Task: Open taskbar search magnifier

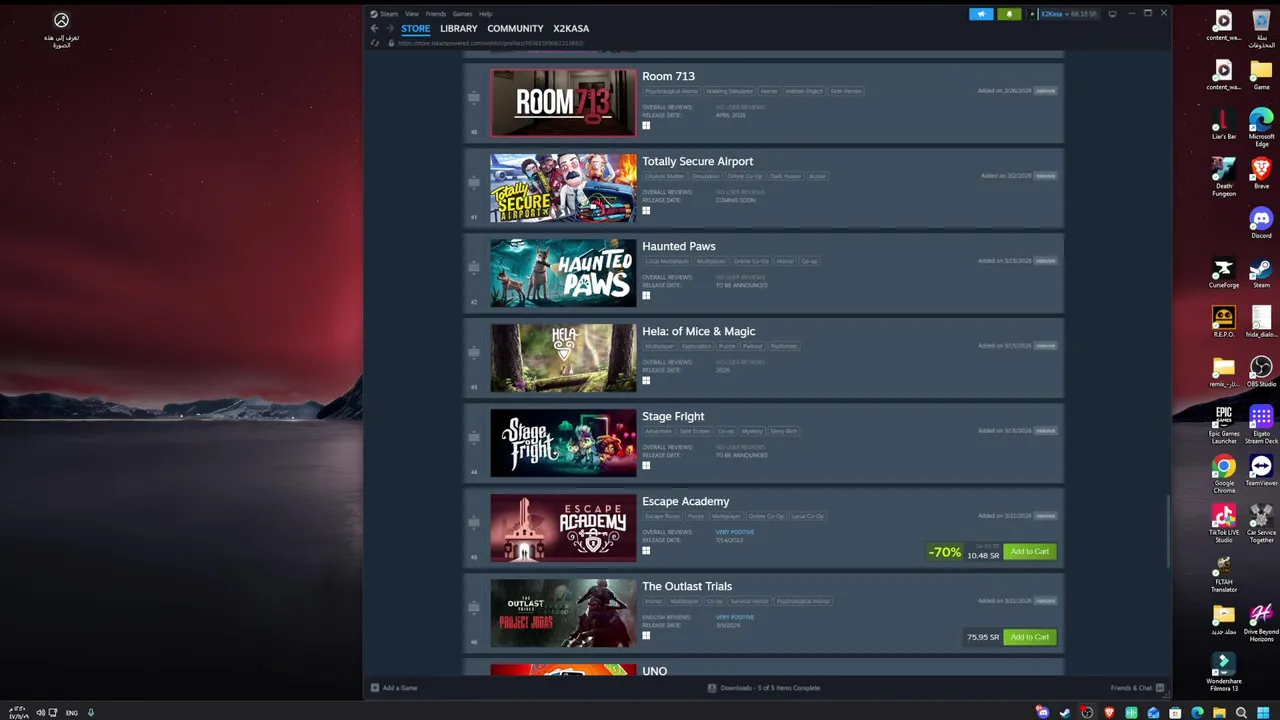Action: pos(1241,713)
